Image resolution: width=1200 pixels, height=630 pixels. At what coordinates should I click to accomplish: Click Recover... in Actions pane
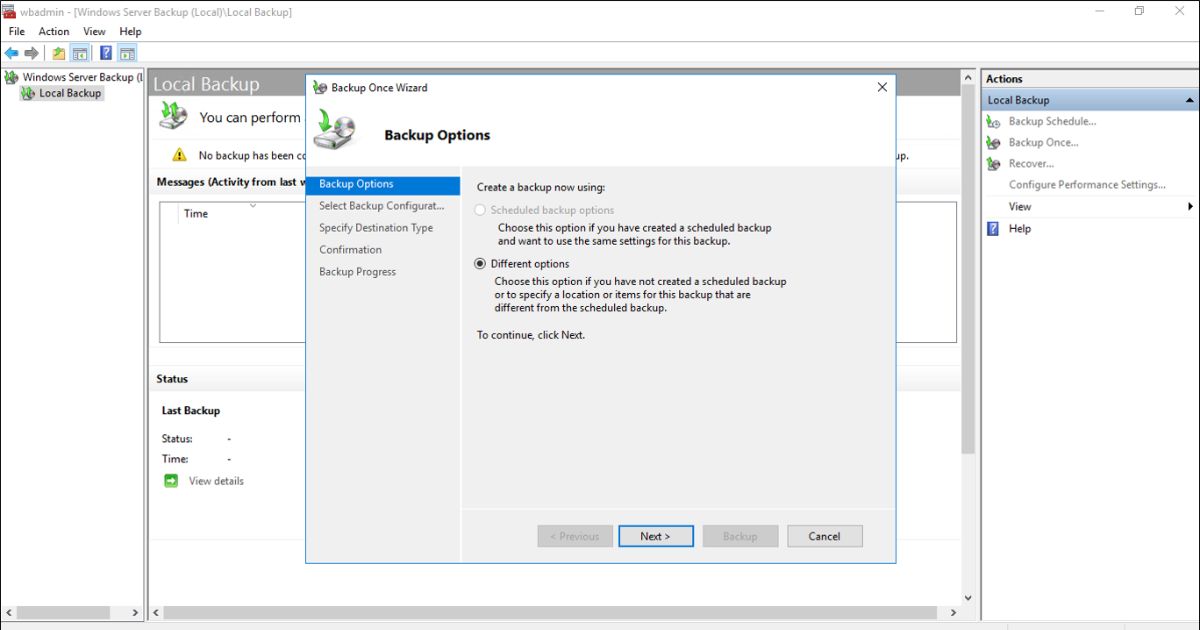click(1031, 164)
